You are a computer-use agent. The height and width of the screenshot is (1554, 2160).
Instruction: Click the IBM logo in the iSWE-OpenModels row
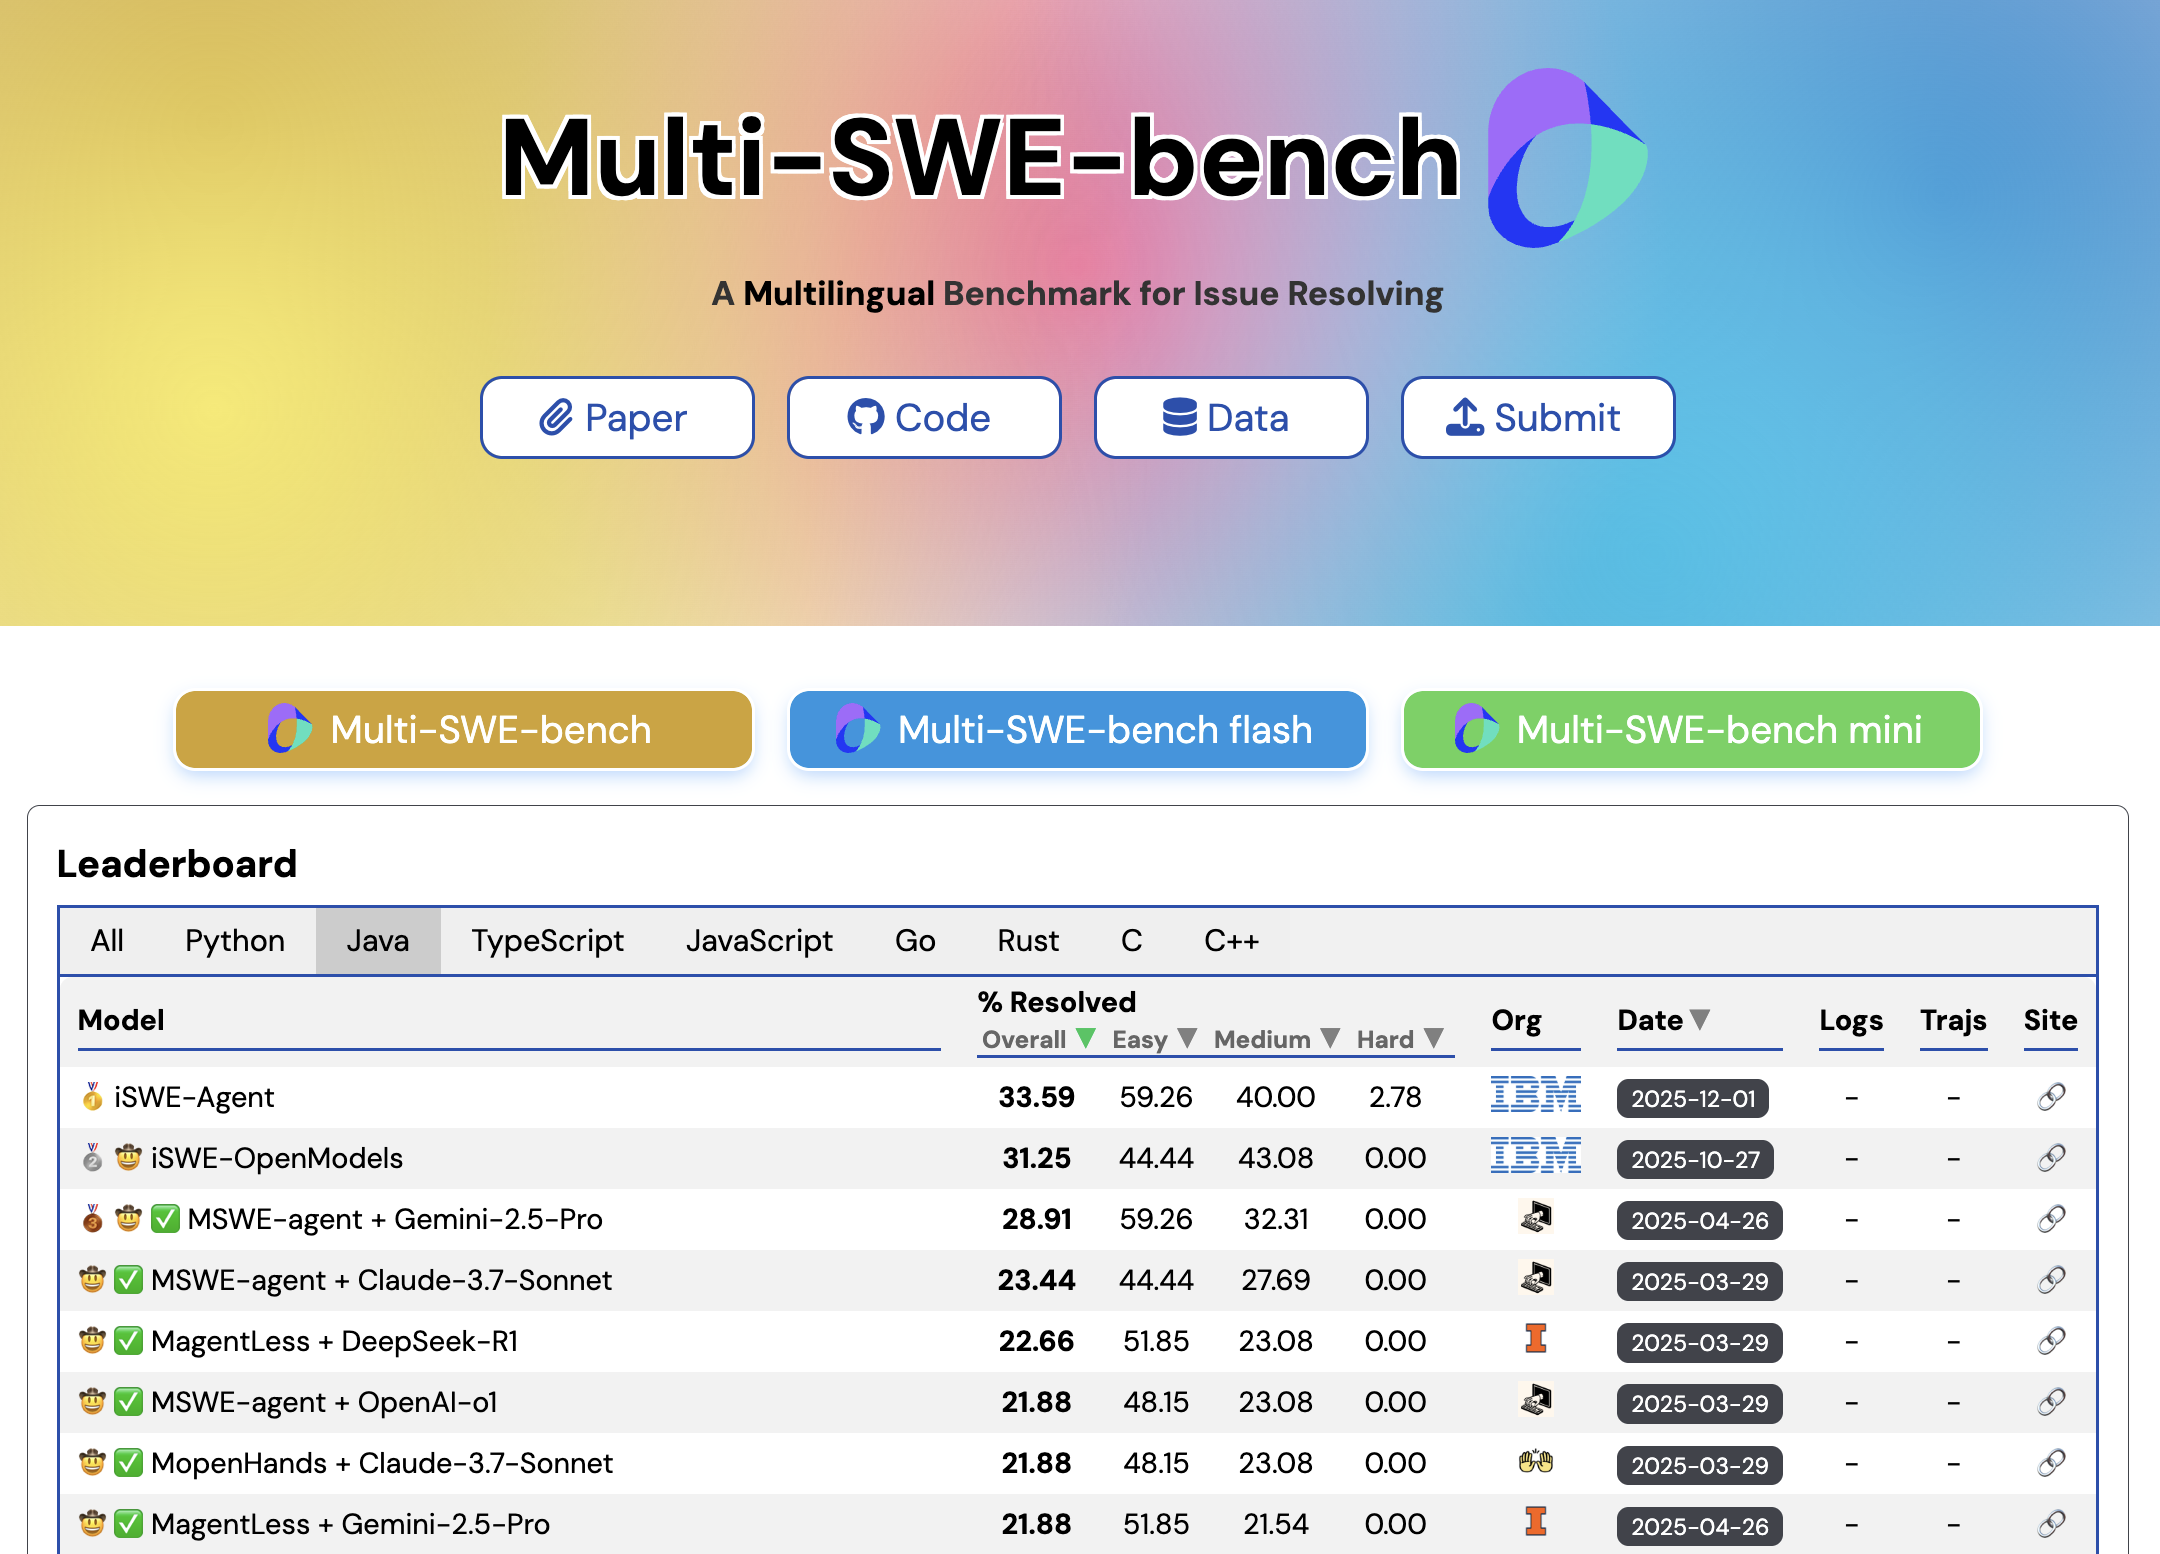click(x=1535, y=1156)
